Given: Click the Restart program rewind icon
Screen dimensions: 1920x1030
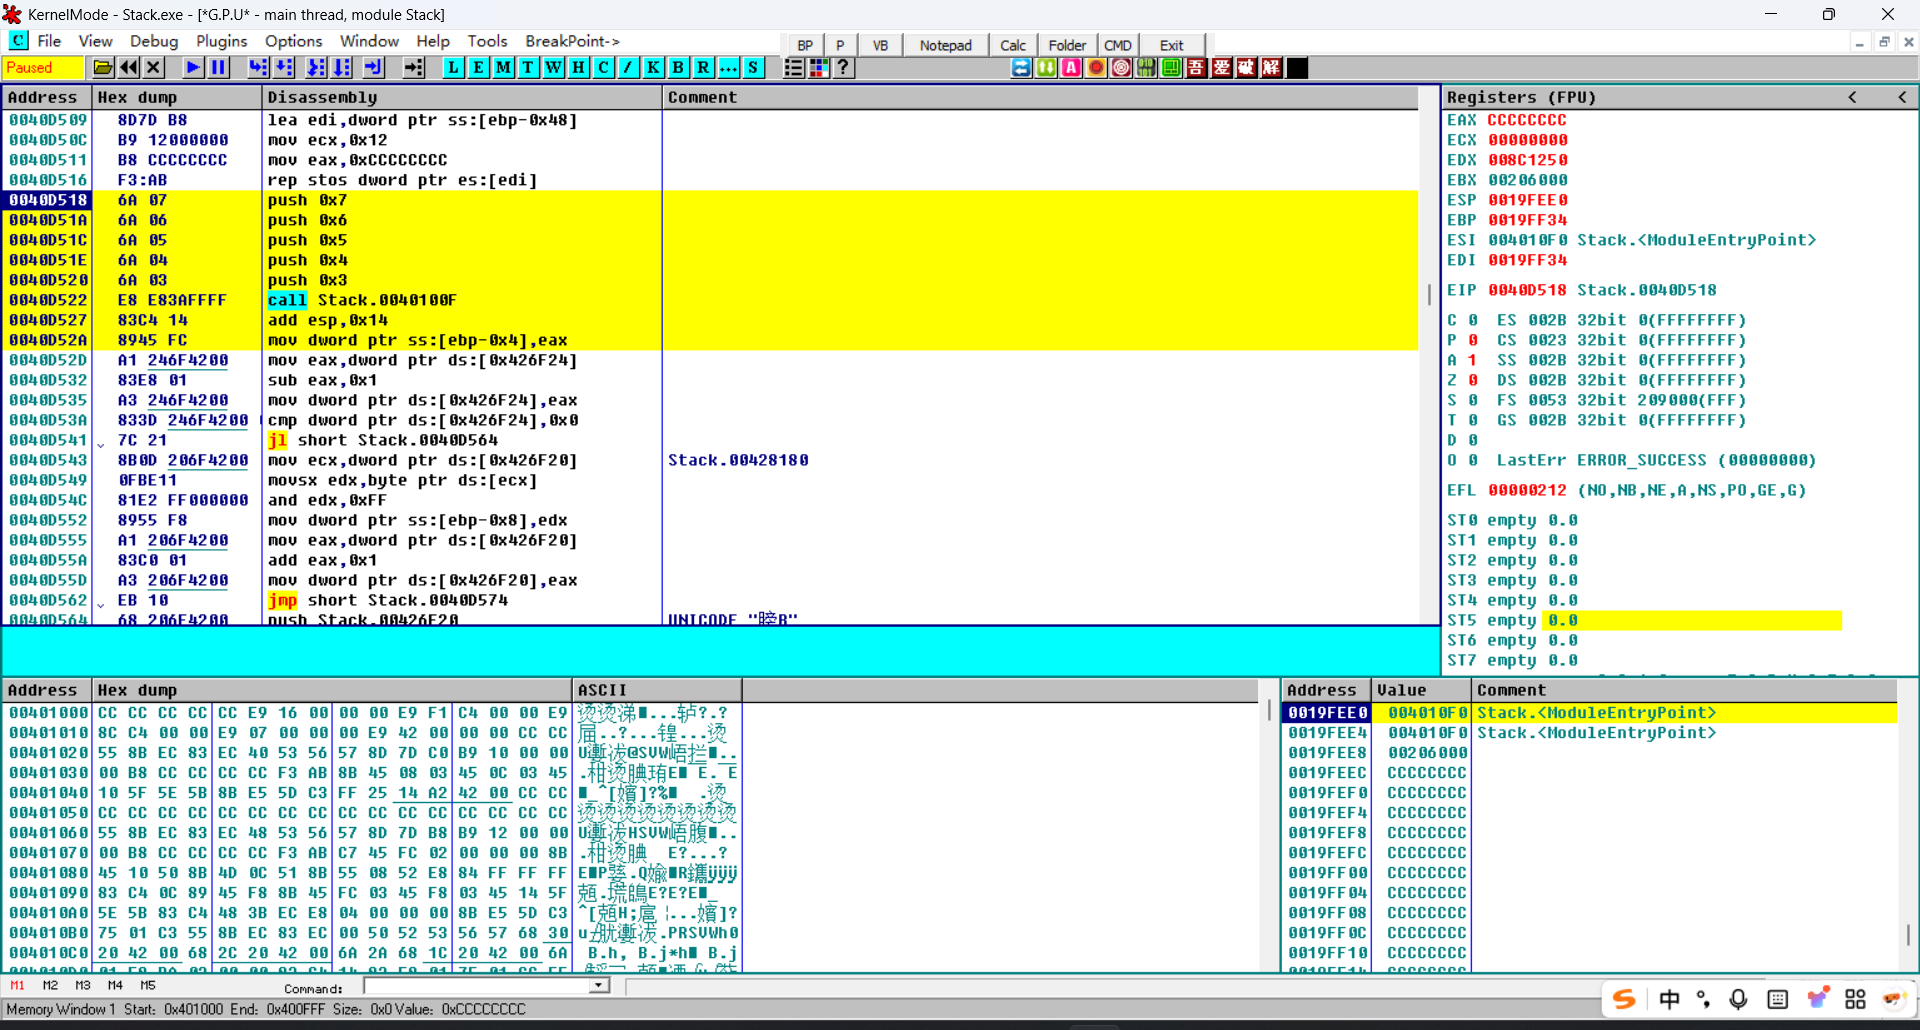Looking at the screenshot, I should pyautogui.click(x=129, y=68).
